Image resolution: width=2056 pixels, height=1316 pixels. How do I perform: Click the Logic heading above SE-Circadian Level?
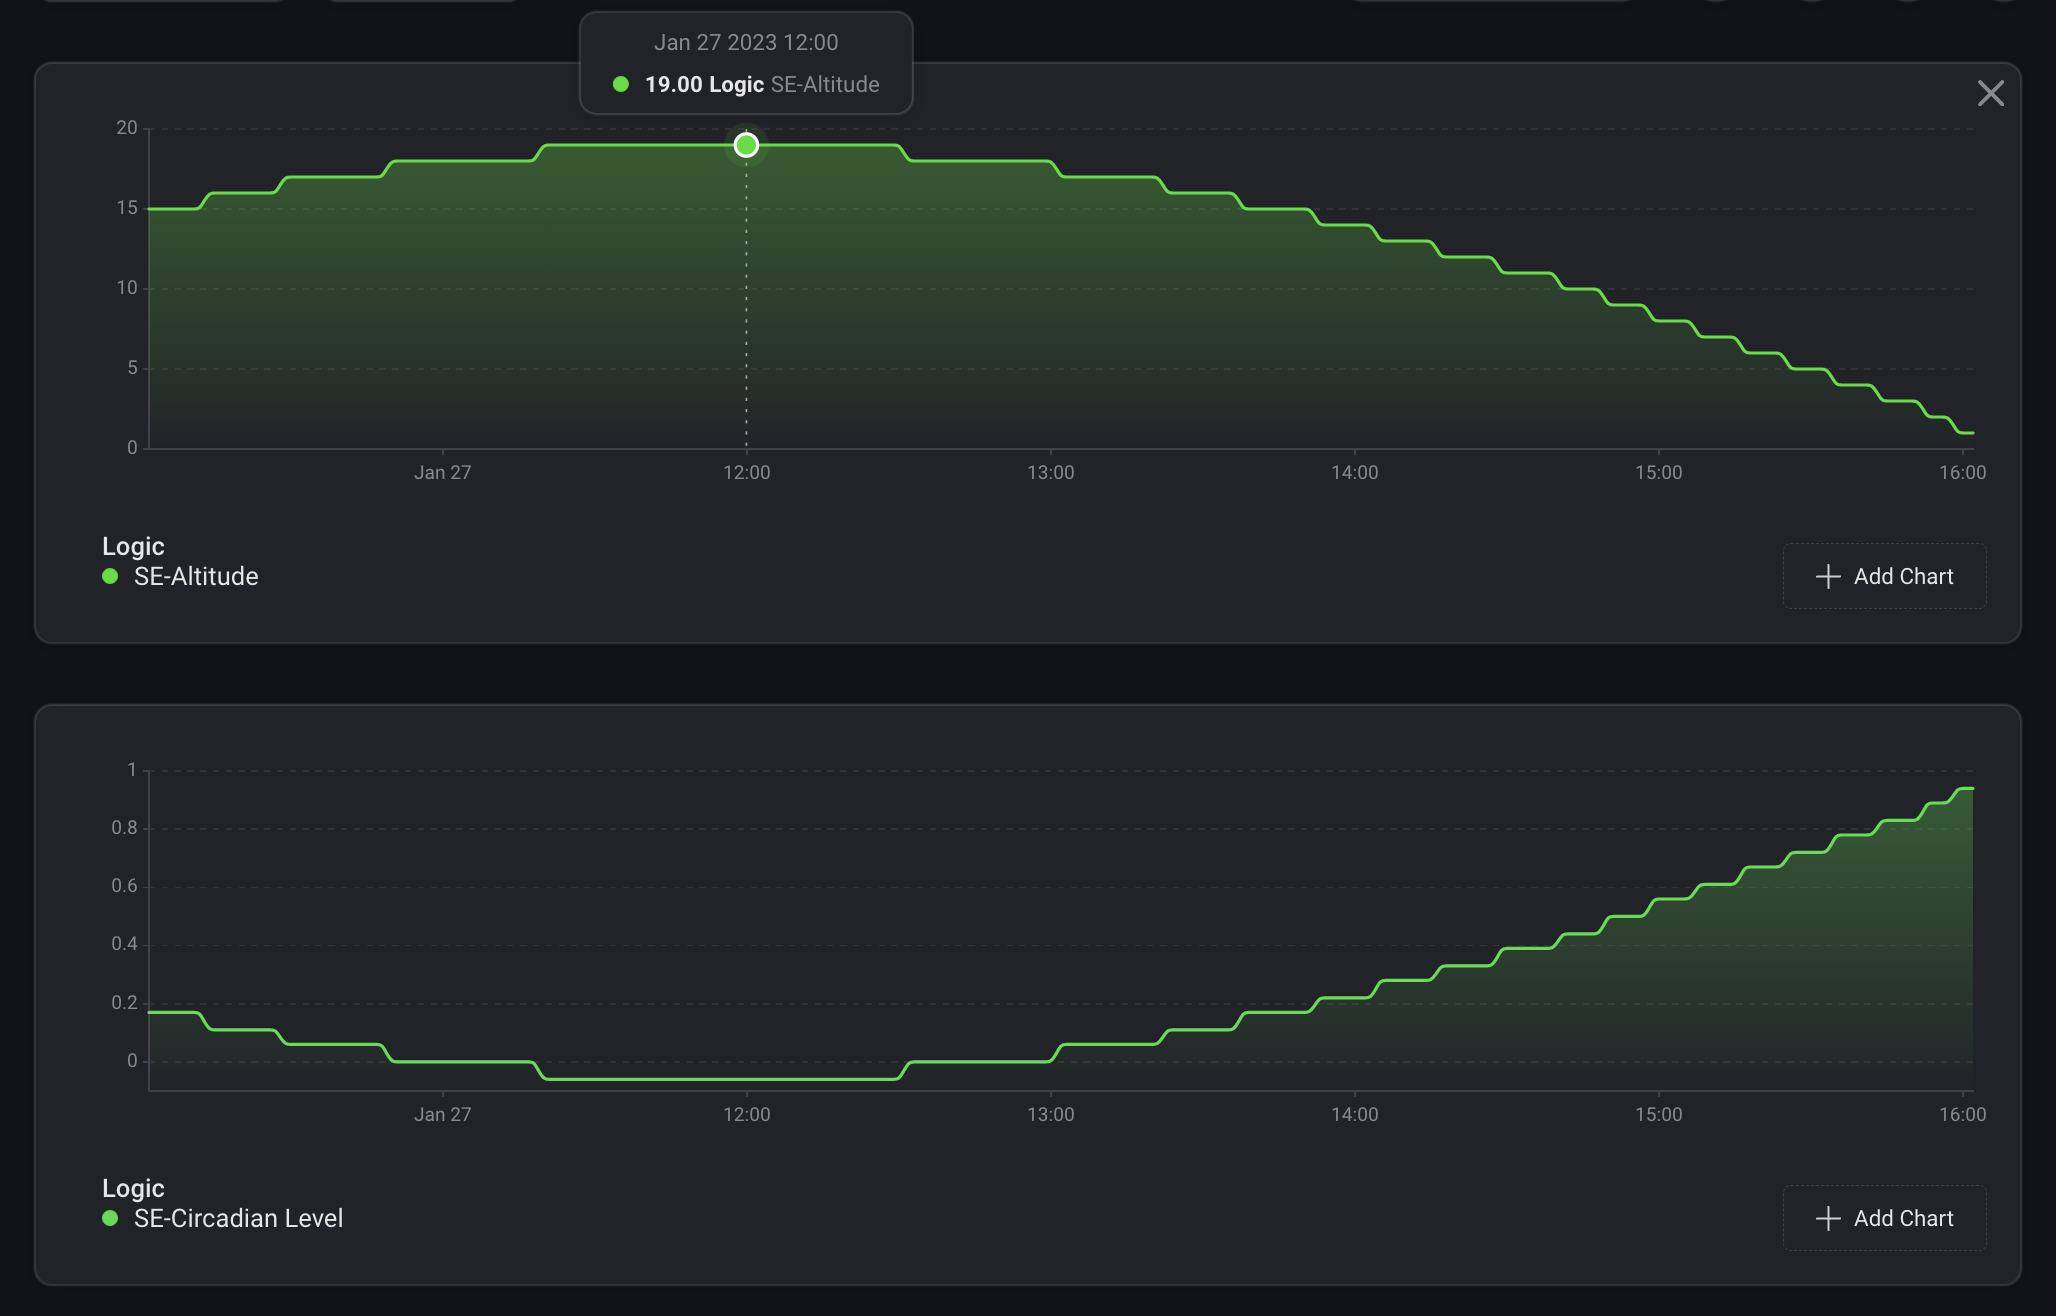point(133,1188)
